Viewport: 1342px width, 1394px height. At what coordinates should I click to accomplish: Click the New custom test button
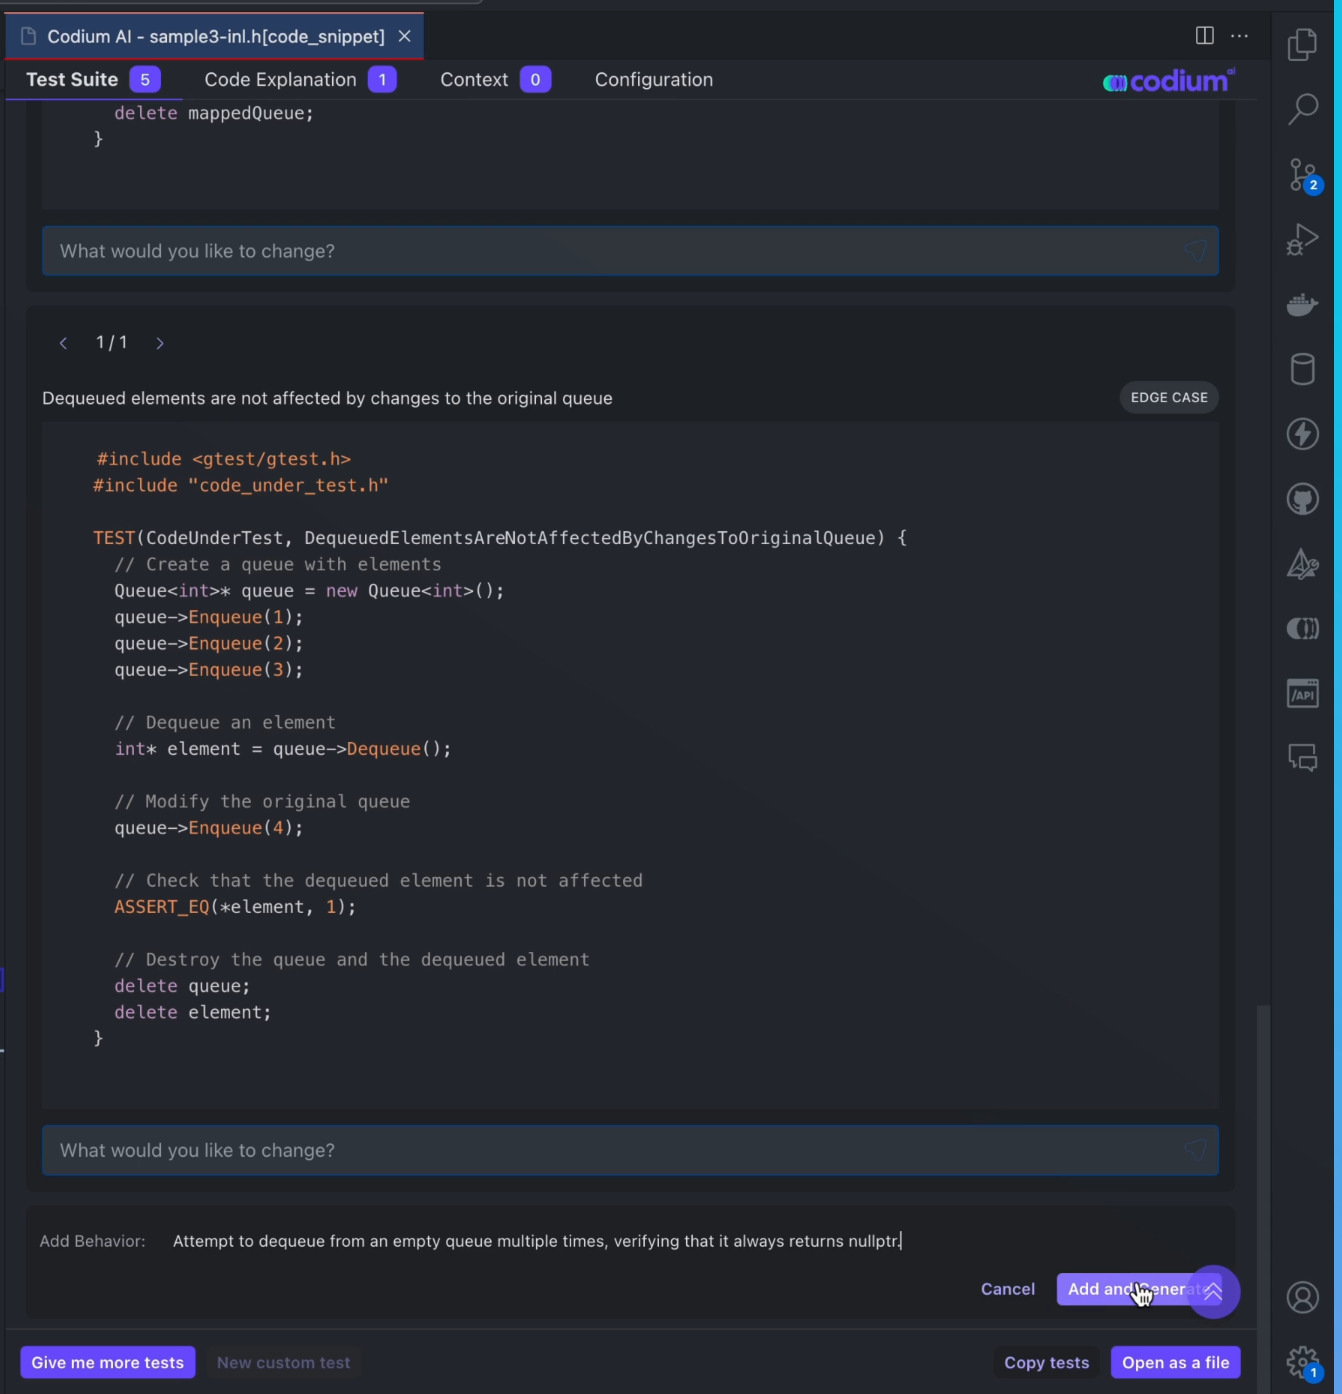[x=284, y=1362]
